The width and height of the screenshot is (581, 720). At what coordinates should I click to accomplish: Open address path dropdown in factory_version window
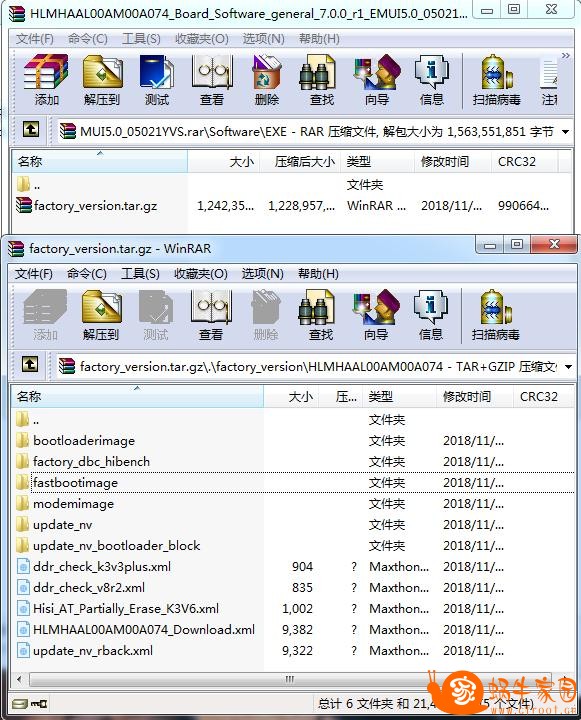pos(568,367)
